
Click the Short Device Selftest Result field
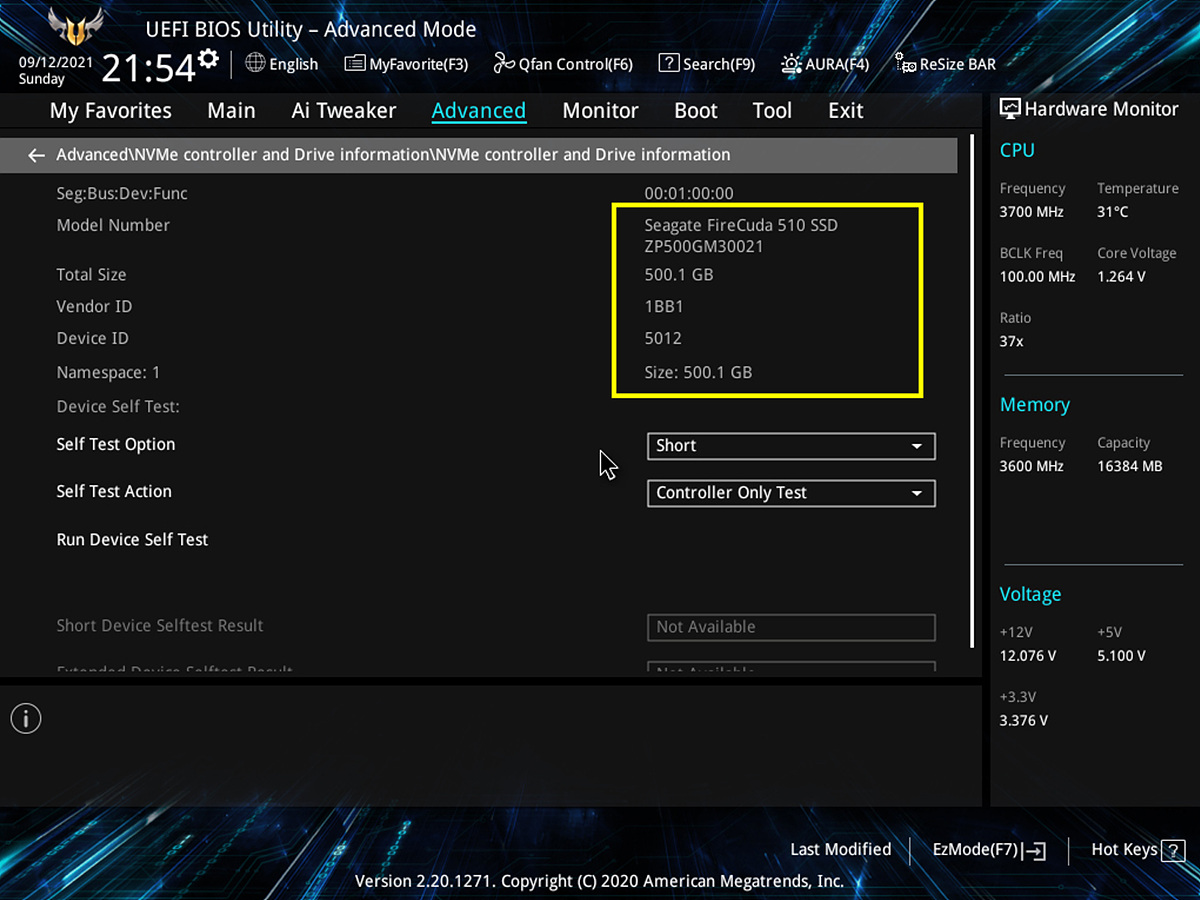[x=791, y=627]
